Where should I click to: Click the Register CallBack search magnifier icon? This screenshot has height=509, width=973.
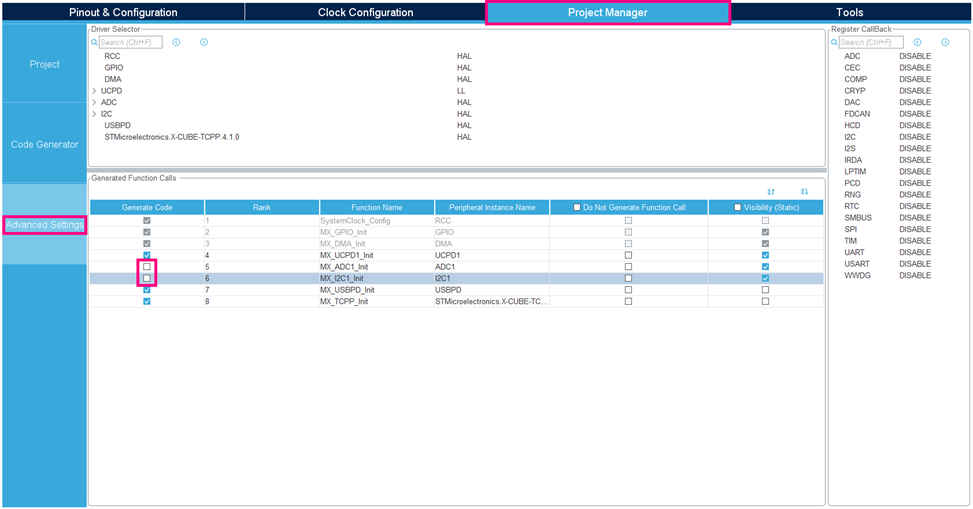(835, 42)
